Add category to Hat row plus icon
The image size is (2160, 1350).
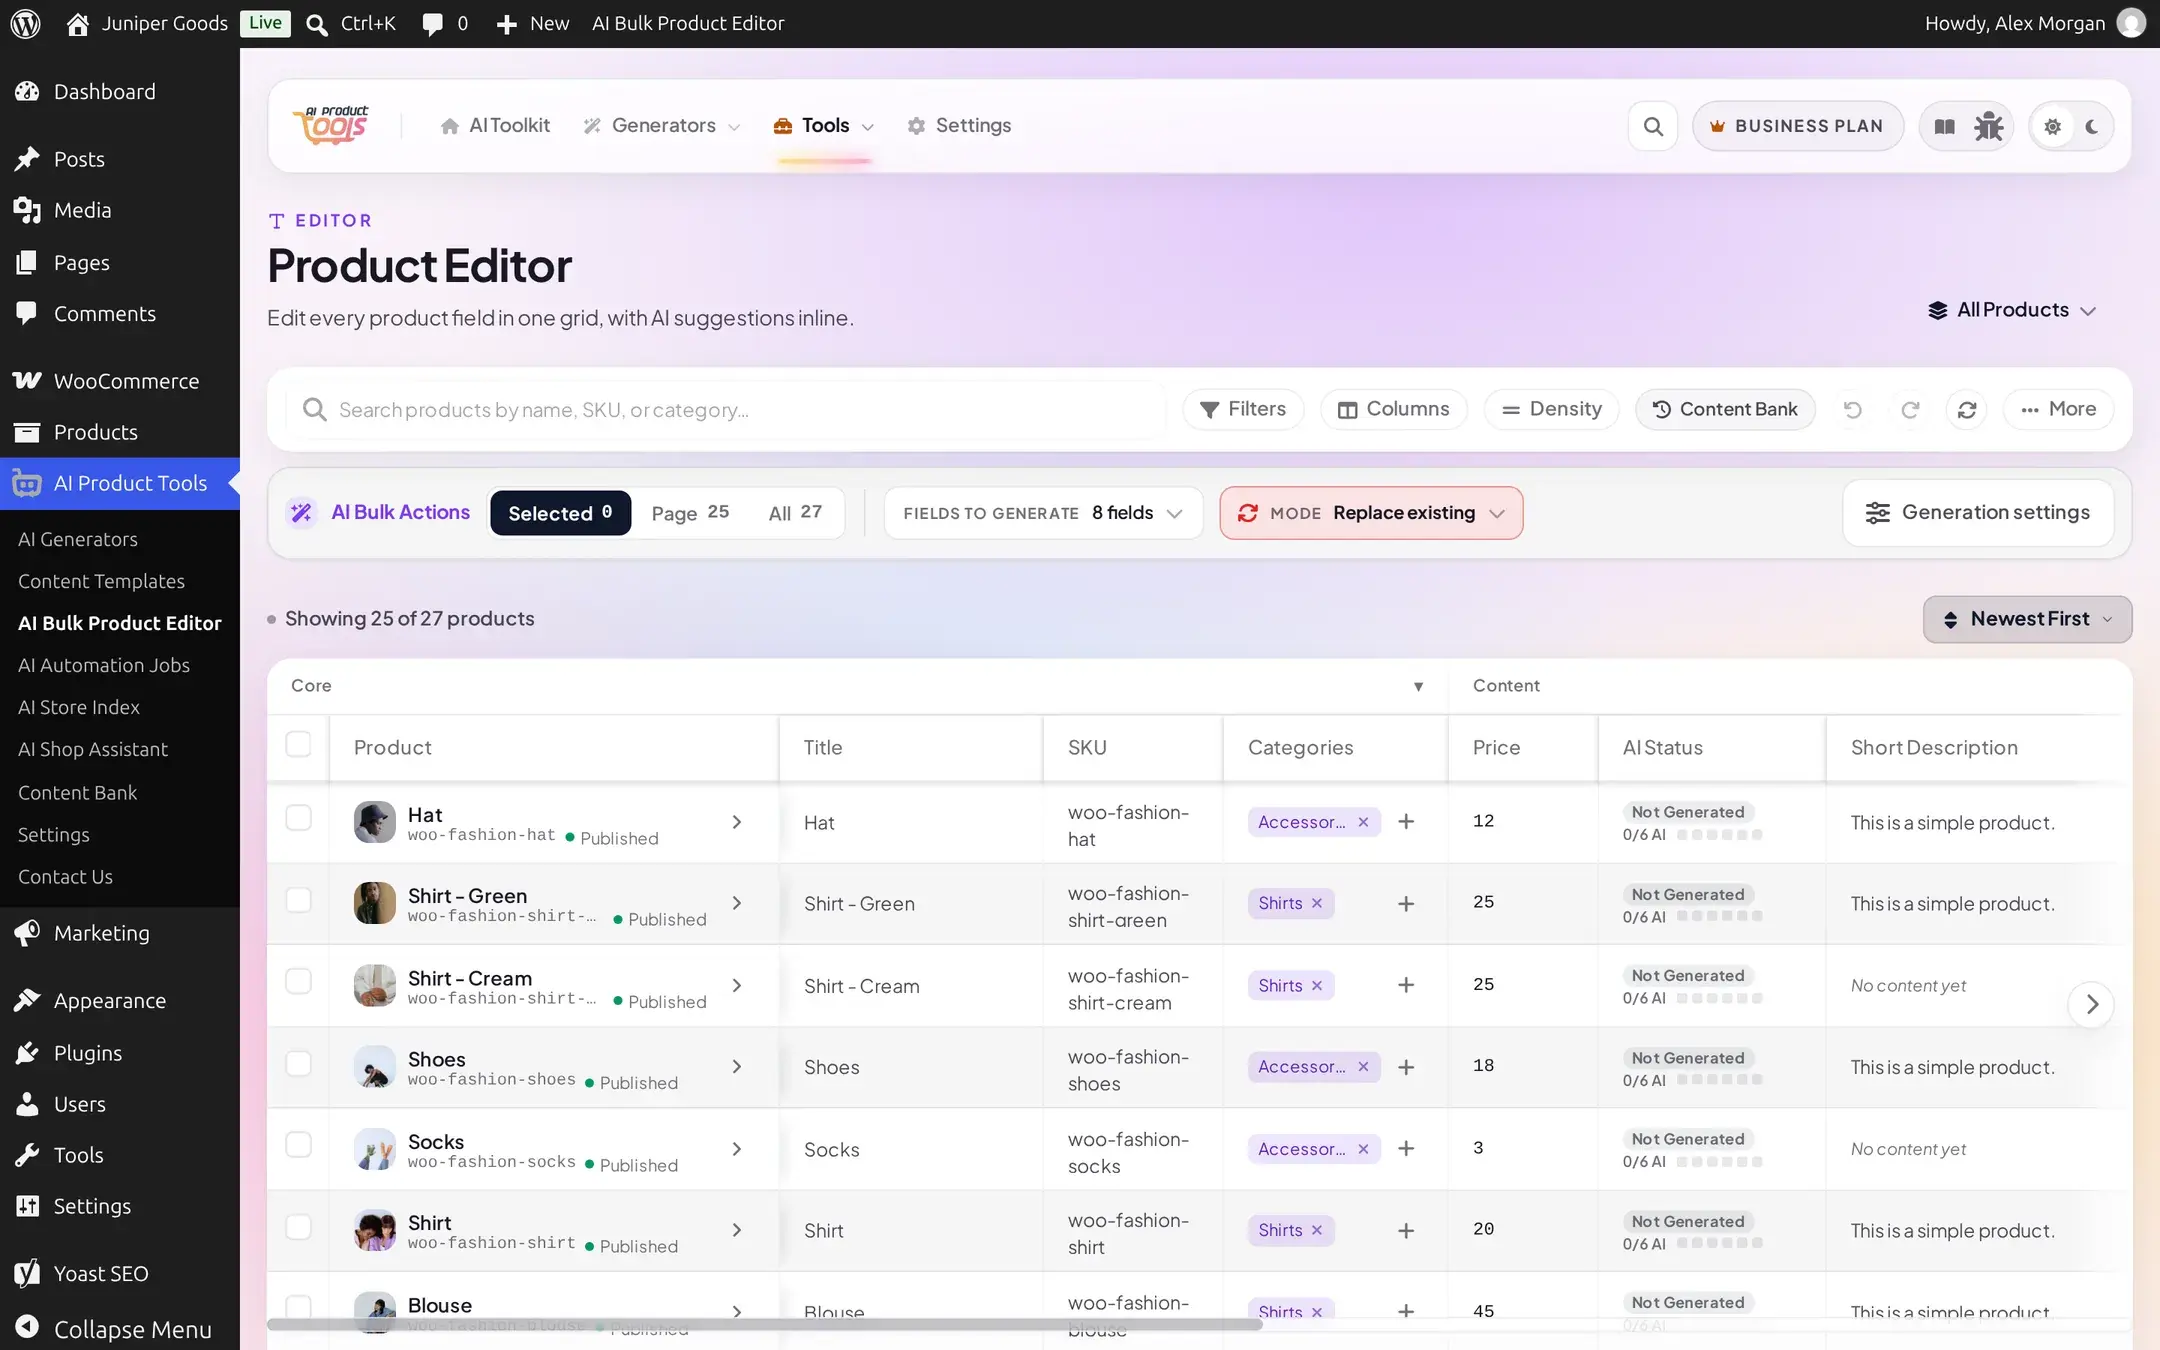click(1406, 822)
